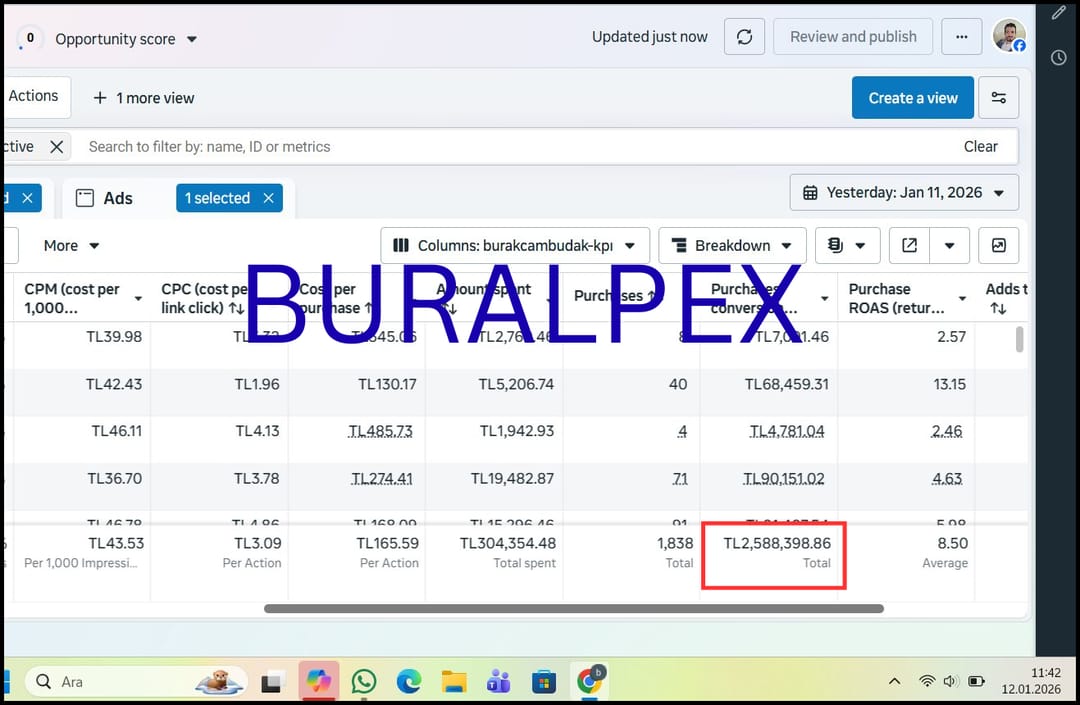This screenshot has width=1080, height=705.
Task: Click the TL90,151.02 conversion value link
Action: [784, 478]
